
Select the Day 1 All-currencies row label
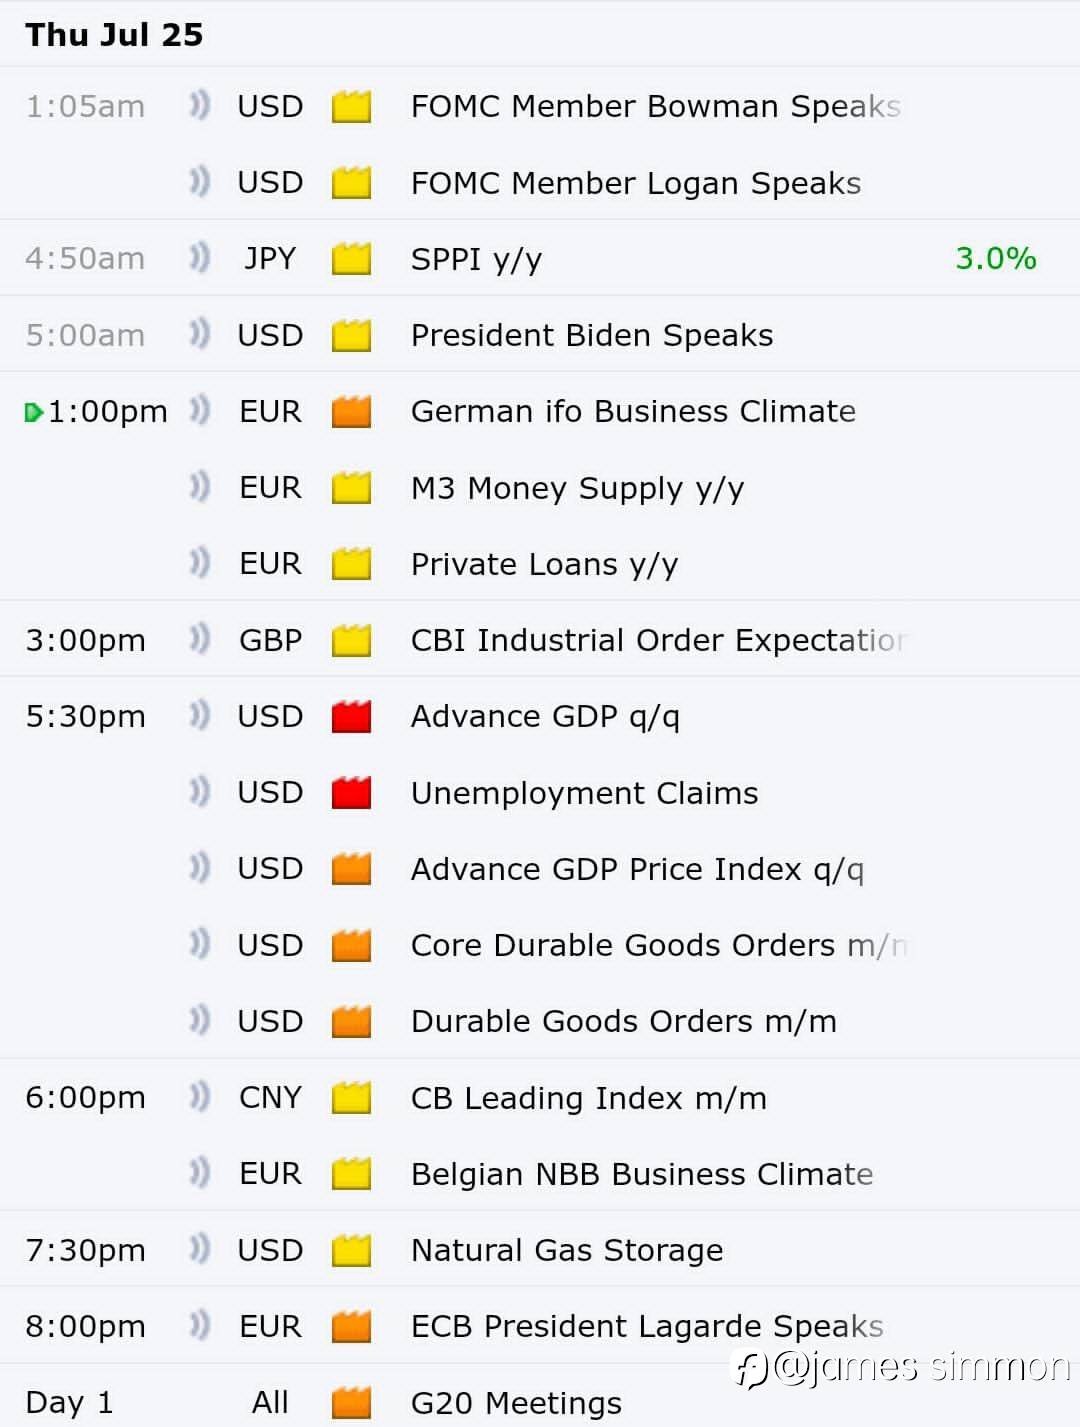pos(69,1402)
